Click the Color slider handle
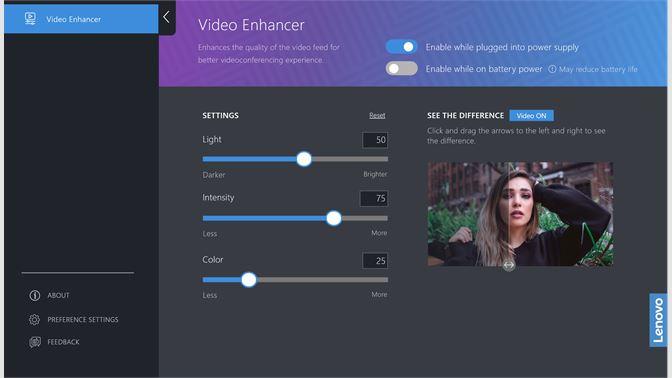This screenshot has height=378, width=672. 249,280
